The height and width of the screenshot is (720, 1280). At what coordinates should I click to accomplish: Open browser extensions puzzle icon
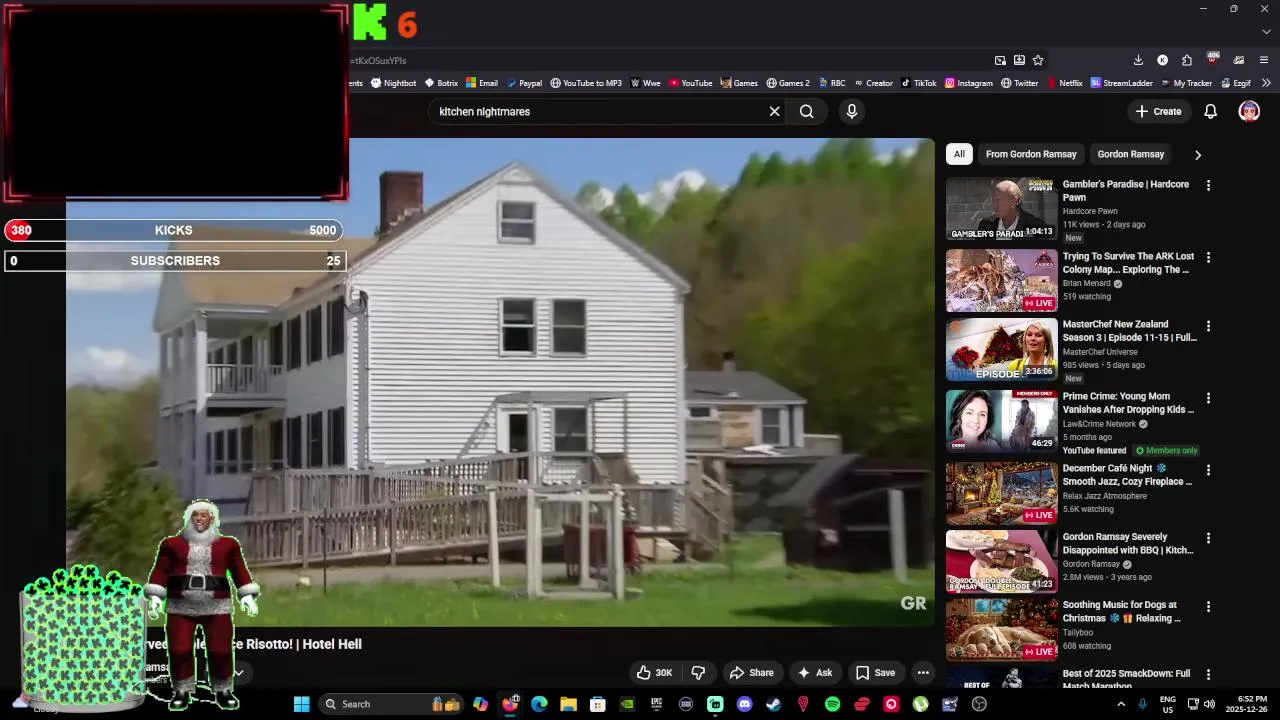tap(1186, 60)
